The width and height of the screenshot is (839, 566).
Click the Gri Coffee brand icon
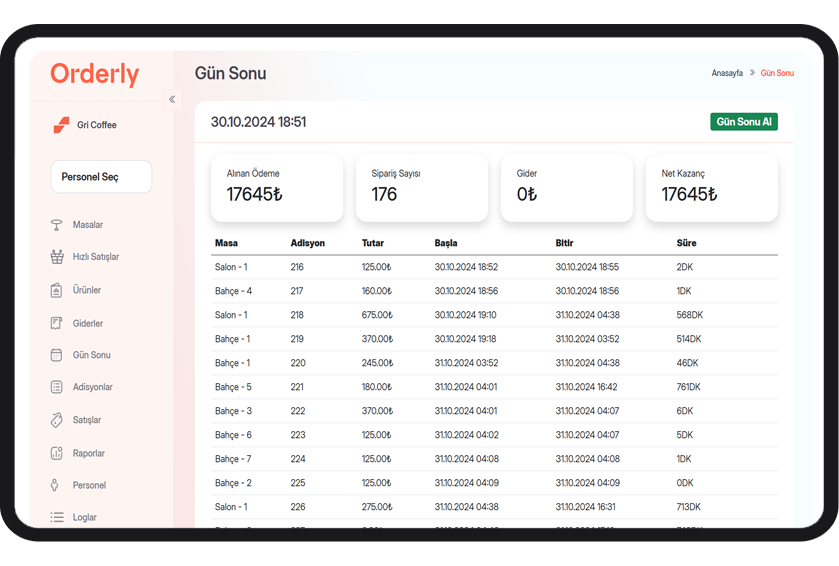point(62,125)
